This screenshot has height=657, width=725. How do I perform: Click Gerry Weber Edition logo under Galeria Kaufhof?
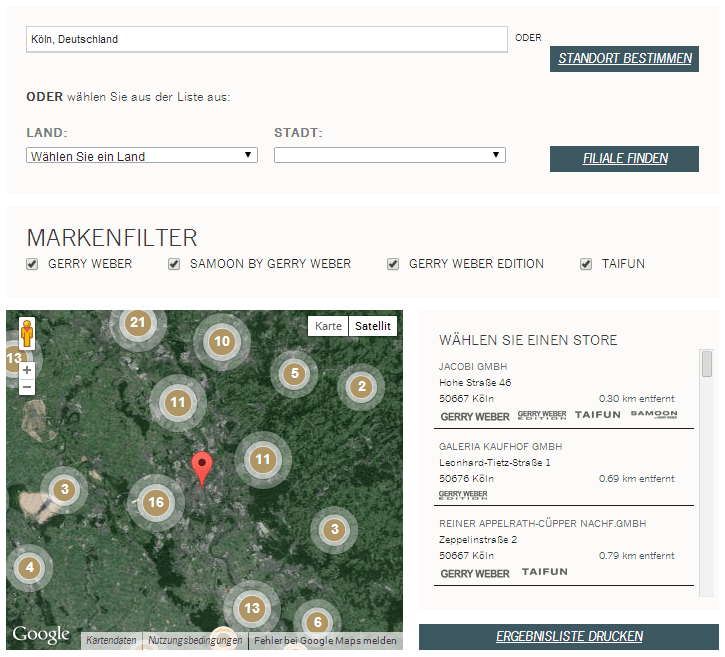tap(463, 495)
